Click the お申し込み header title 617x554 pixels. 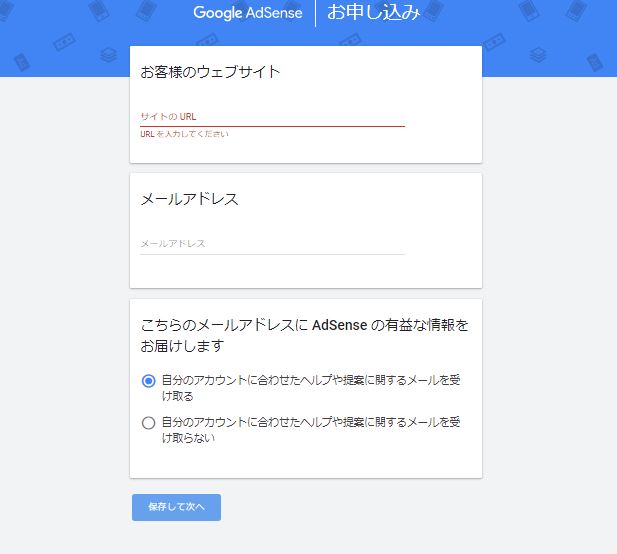click(x=373, y=12)
